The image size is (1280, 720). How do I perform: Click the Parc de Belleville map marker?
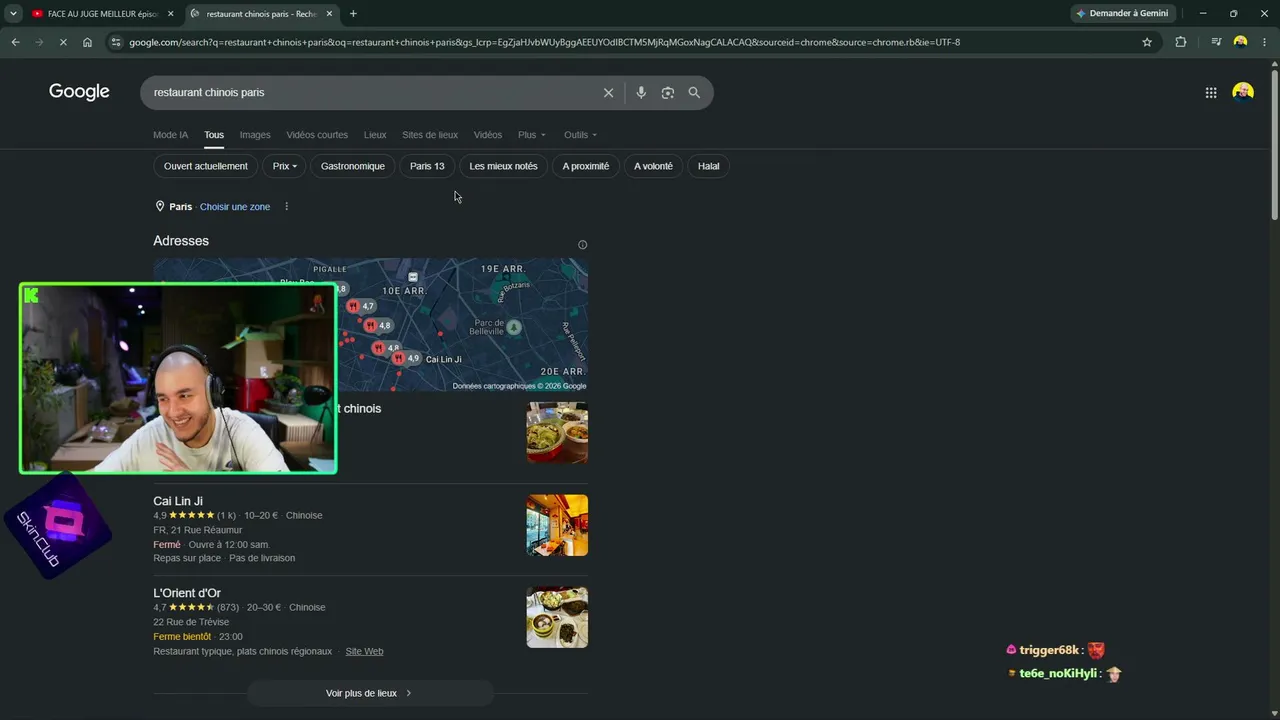tap(513, 327)
